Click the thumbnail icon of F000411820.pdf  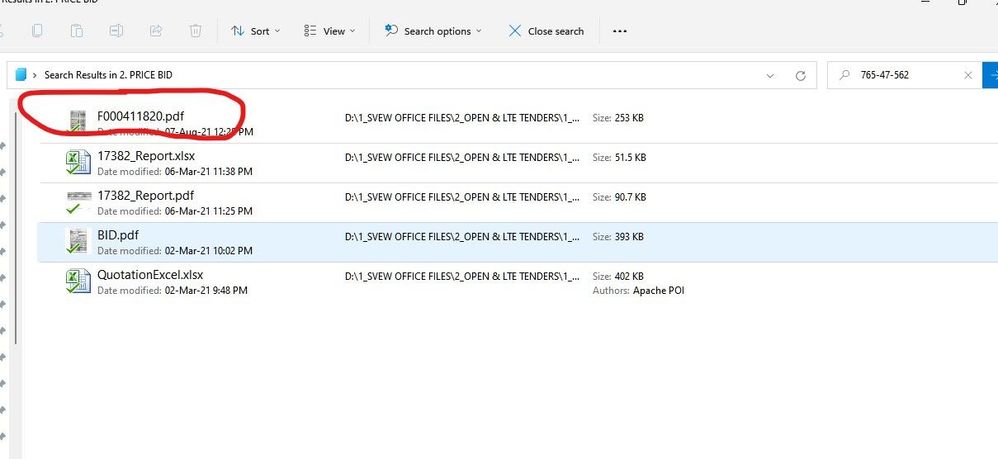click(x=77, y=122)
